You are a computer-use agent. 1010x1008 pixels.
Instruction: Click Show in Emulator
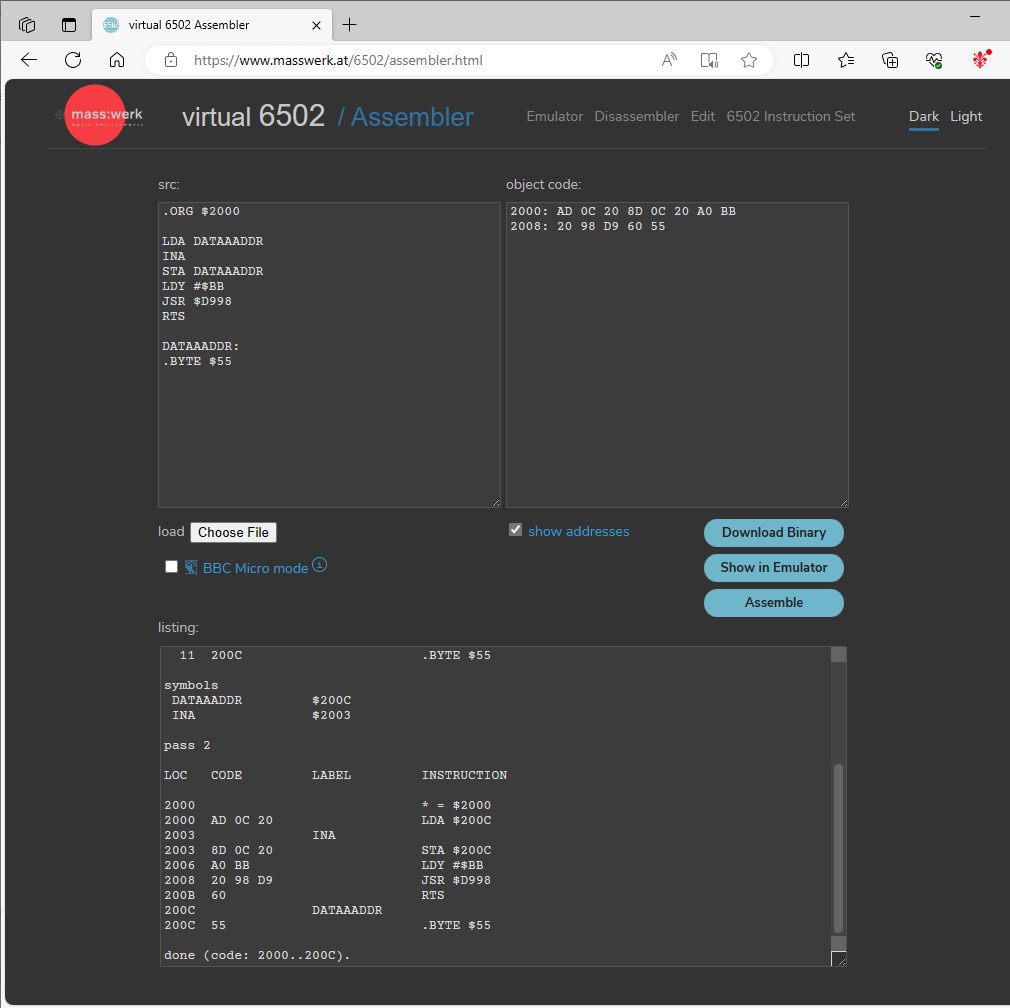(x=774, y=567)
